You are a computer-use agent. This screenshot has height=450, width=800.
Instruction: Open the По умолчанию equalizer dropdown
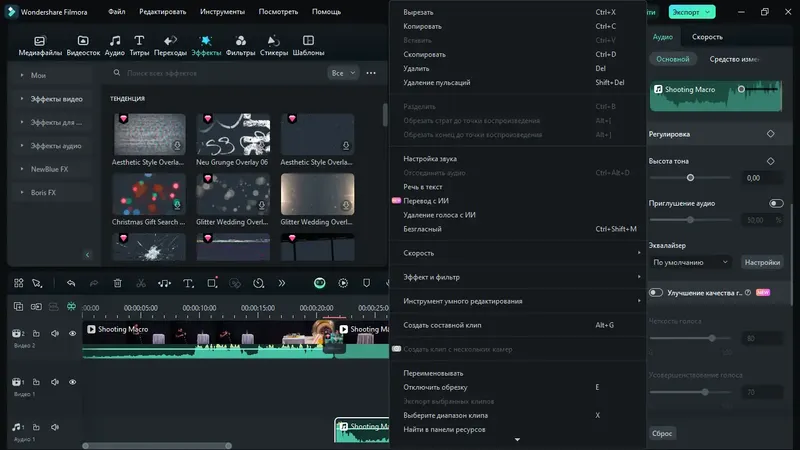[x=690, y=262]
